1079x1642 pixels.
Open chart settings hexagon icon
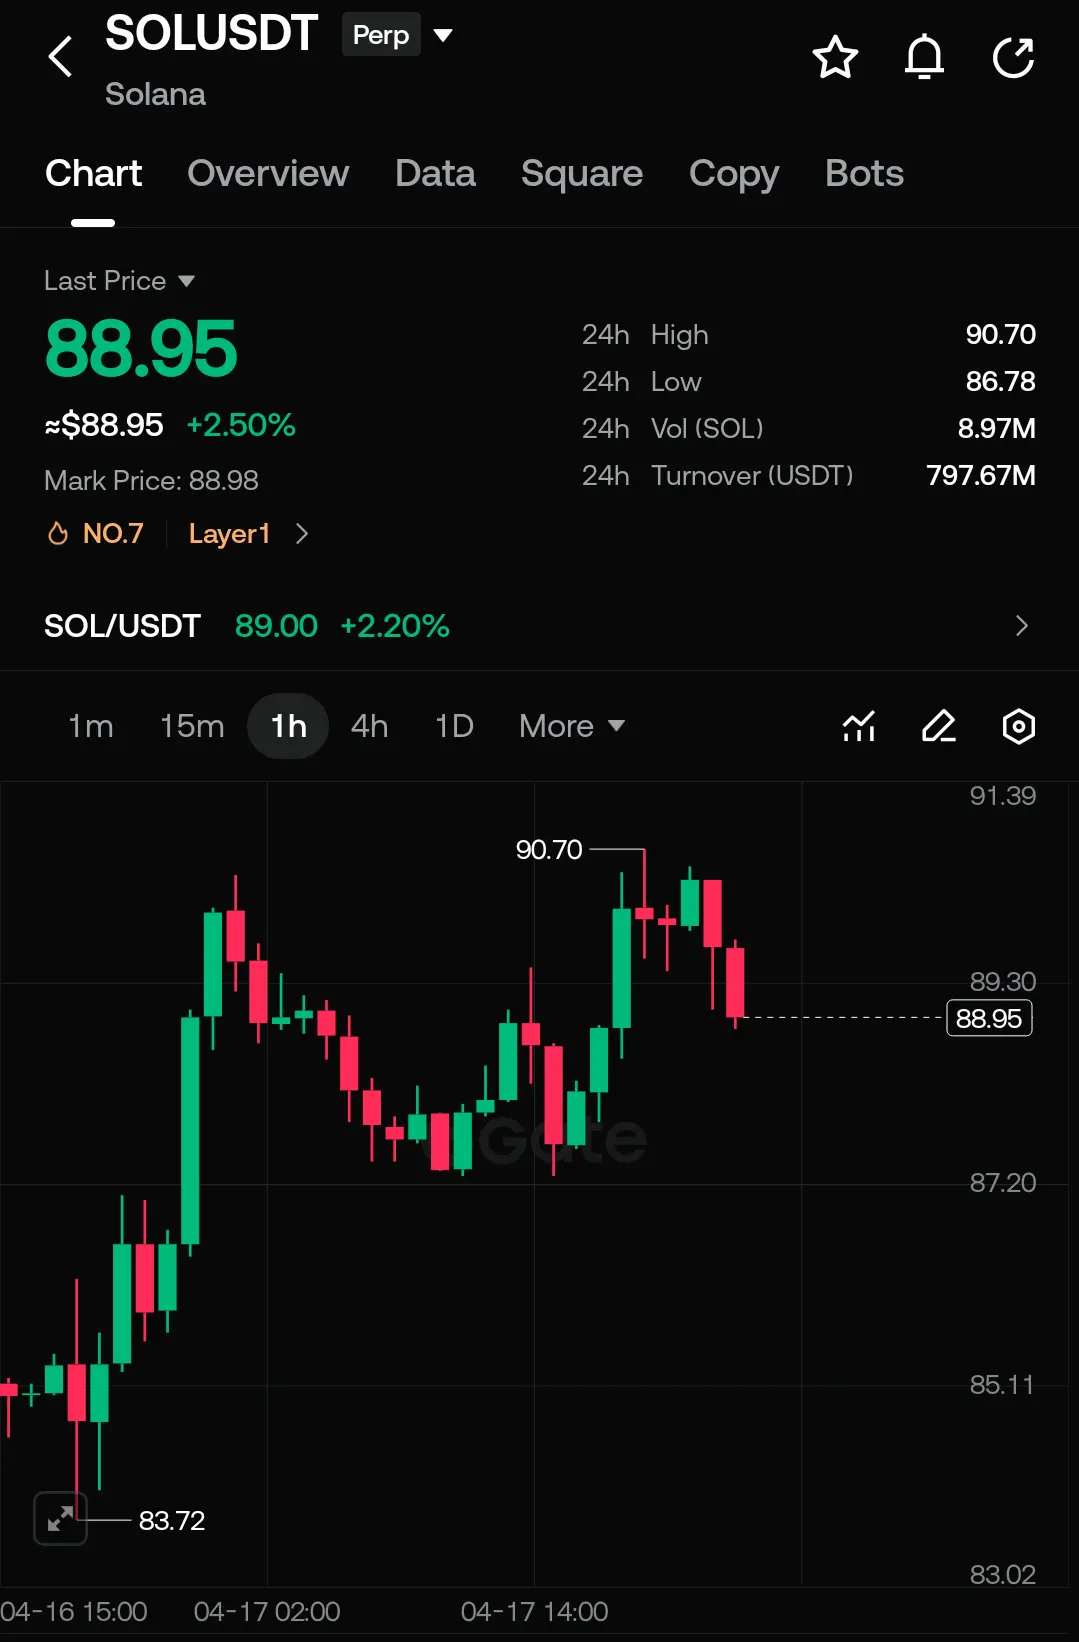click(1018, 726)
